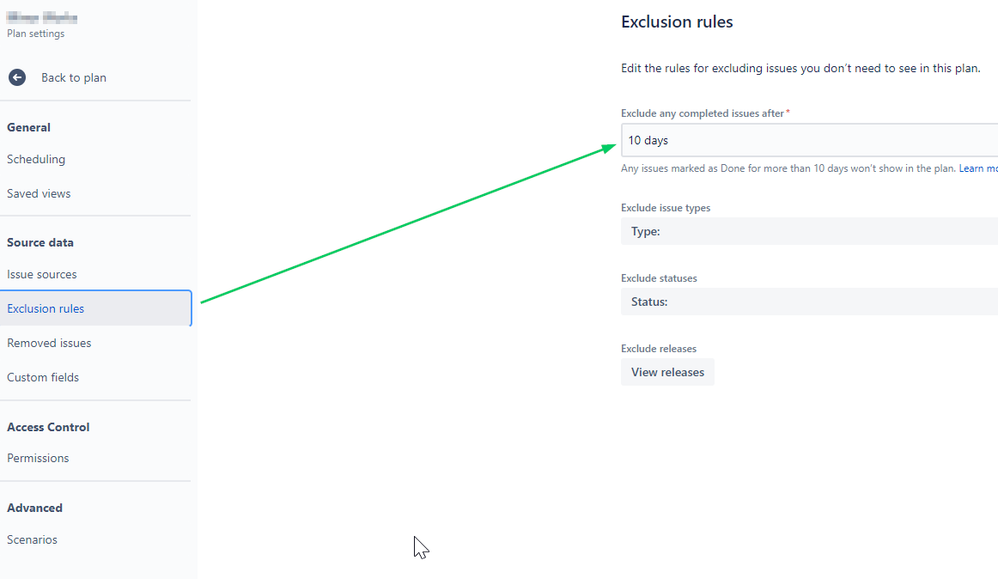Select the highlighted Exclusion rules item
Viewport: 998px width, 579px height.
(95, 308)
